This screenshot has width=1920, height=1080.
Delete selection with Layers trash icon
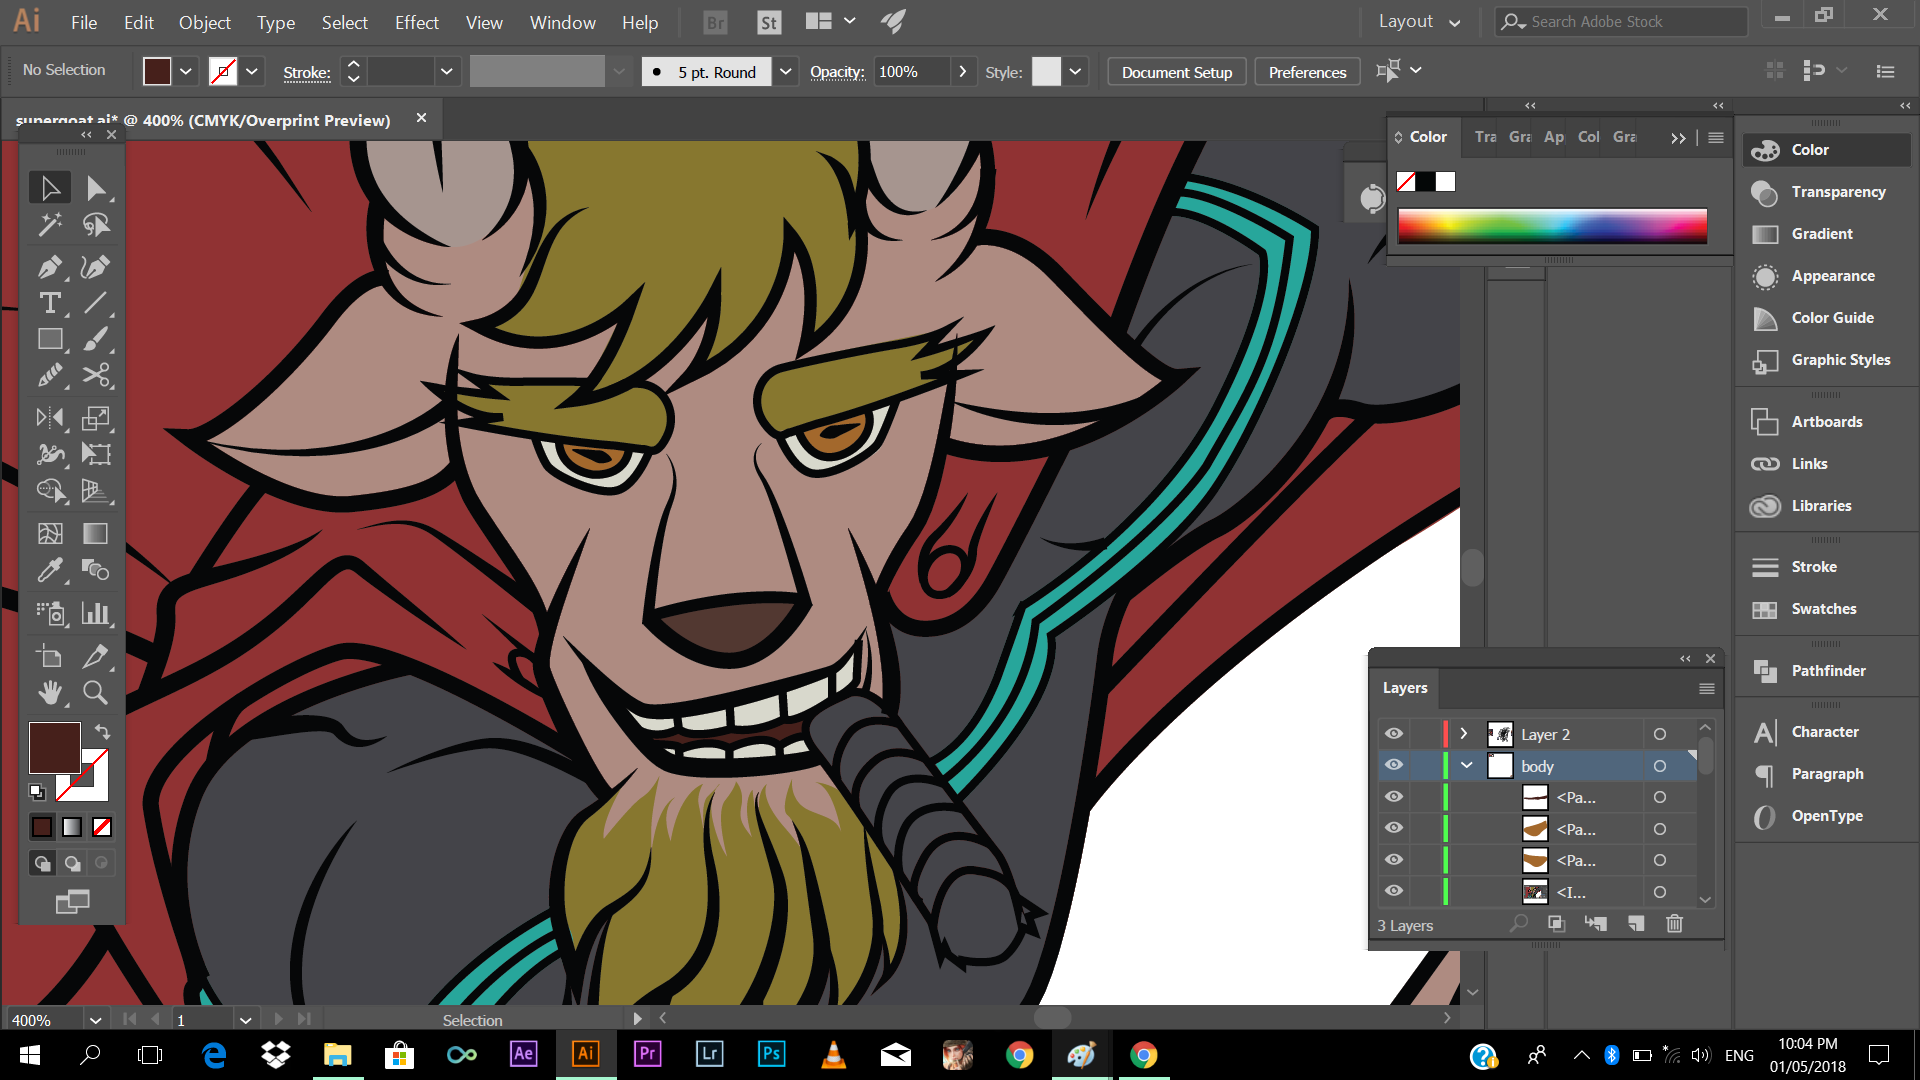[1674, 924]
